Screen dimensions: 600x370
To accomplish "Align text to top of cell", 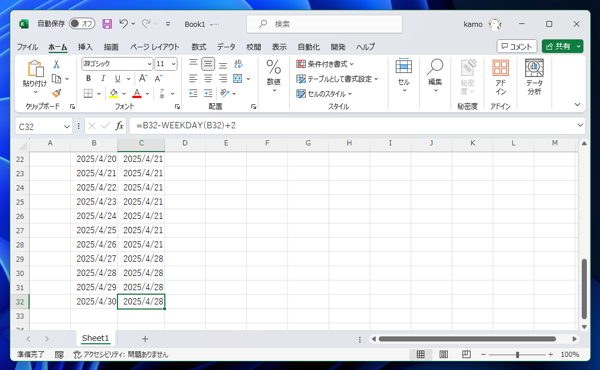I will pos(193,64).
